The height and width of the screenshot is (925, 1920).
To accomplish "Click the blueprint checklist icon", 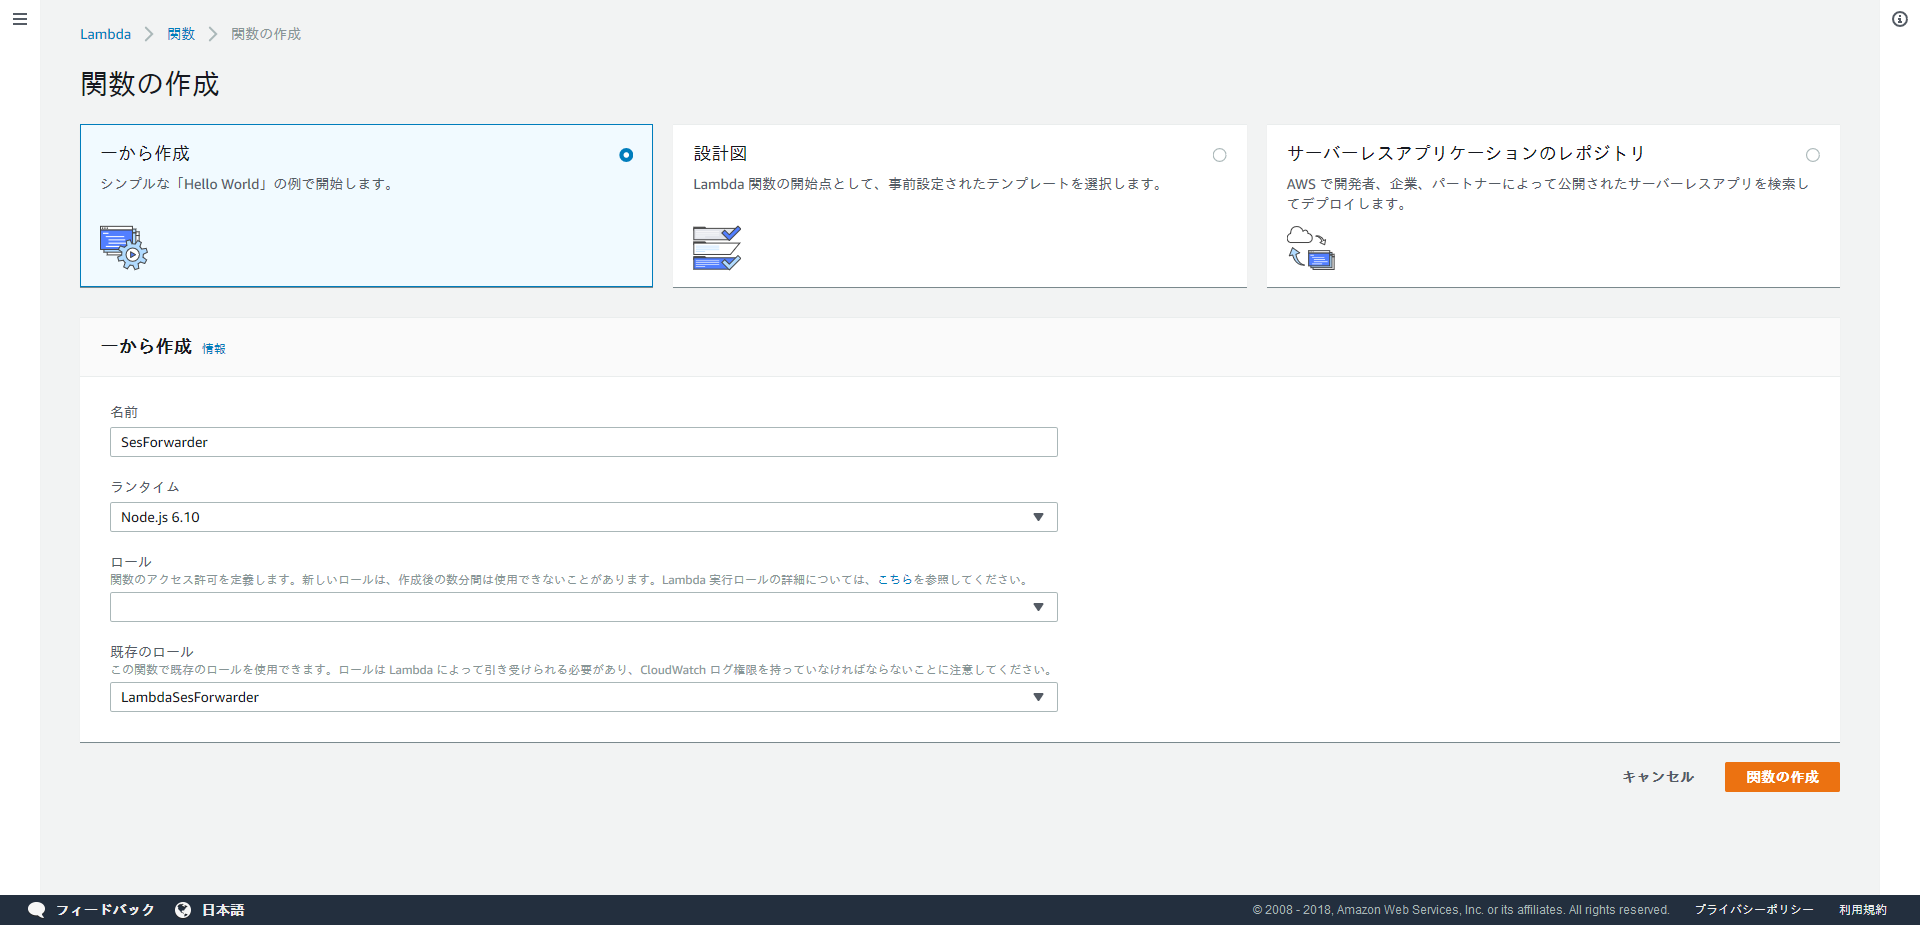I will (x=717, y=248).
